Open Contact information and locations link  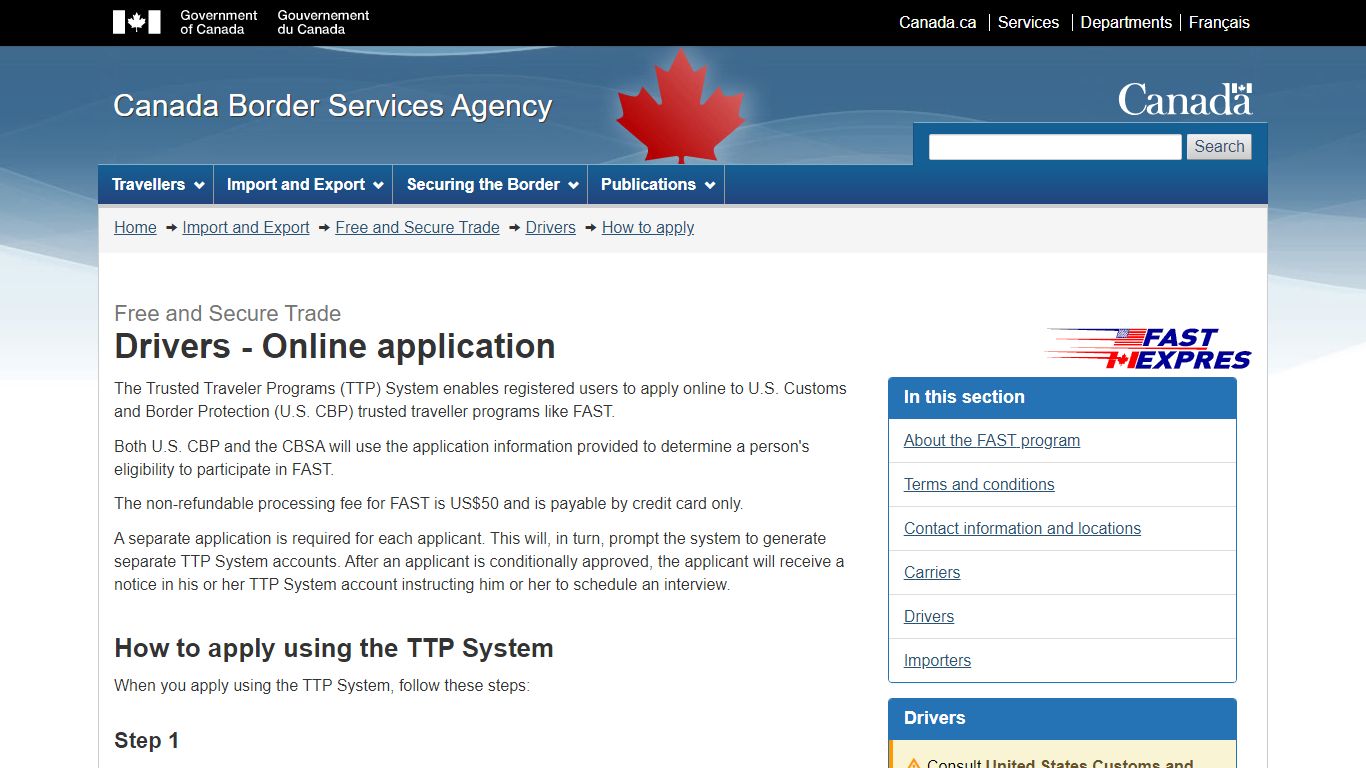click(1022, 529)
